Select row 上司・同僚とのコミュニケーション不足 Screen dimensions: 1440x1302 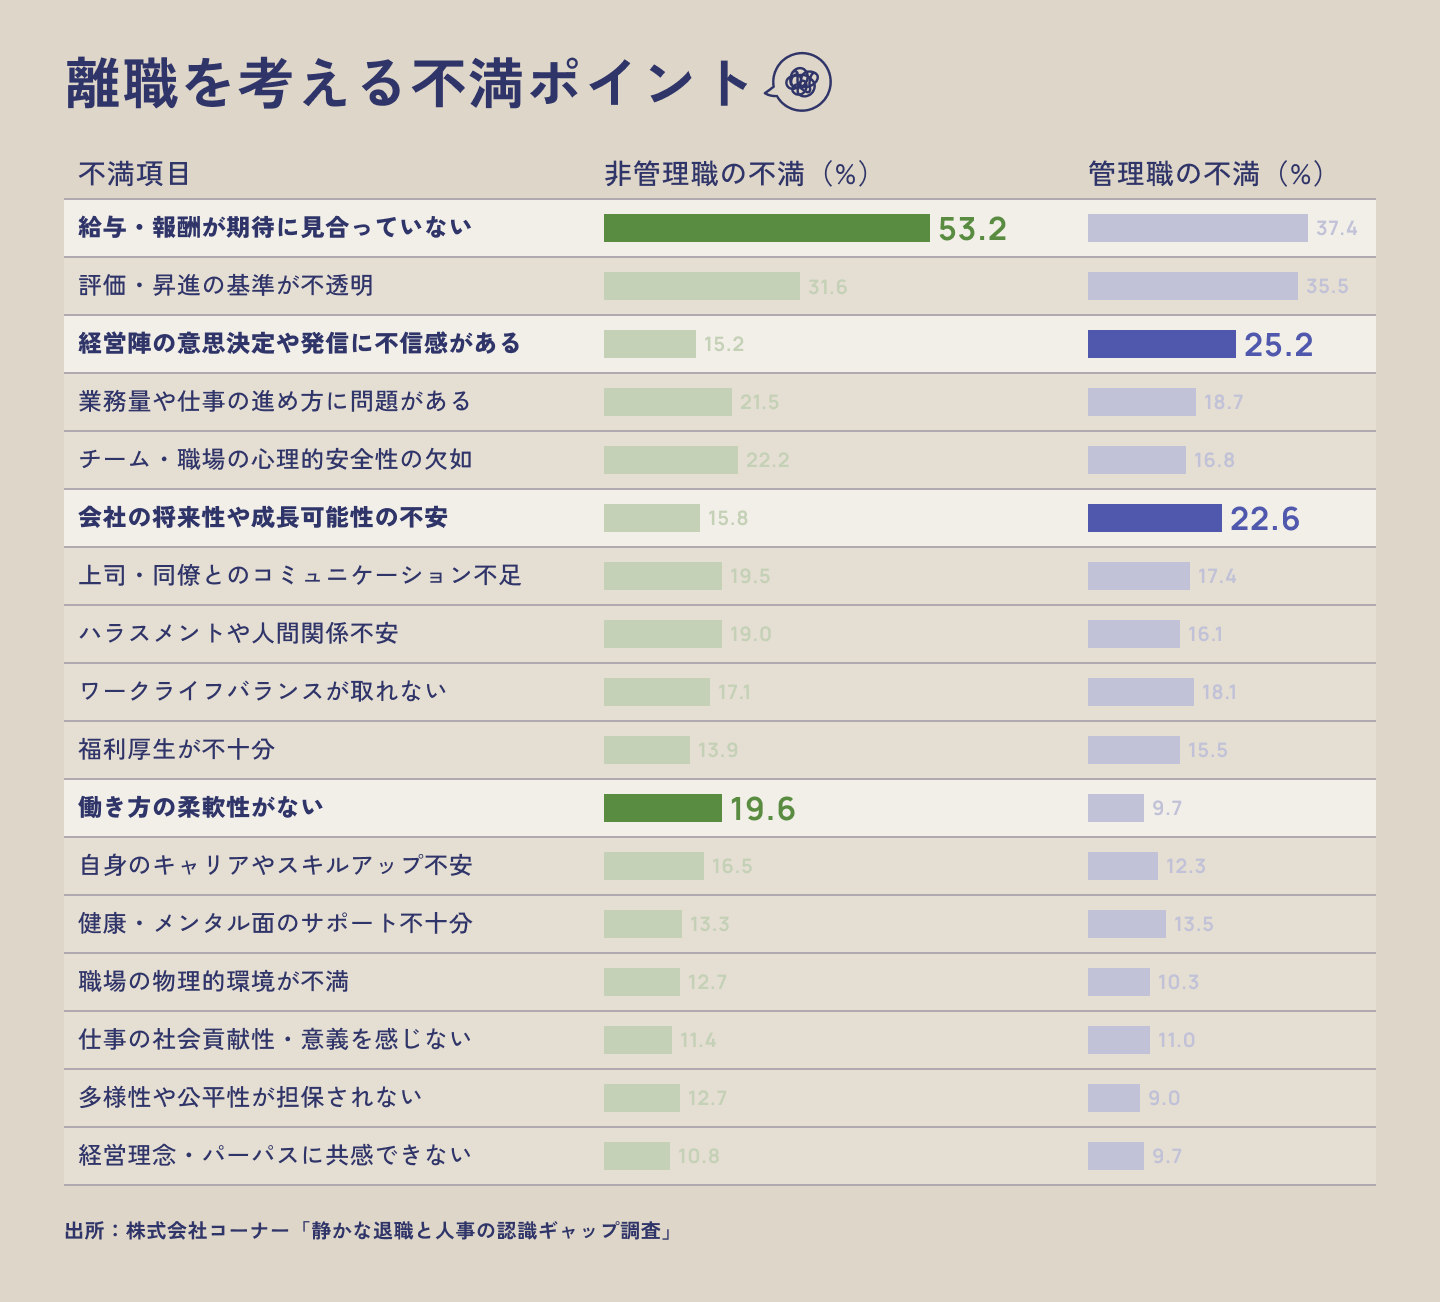[x=720, y=576]
